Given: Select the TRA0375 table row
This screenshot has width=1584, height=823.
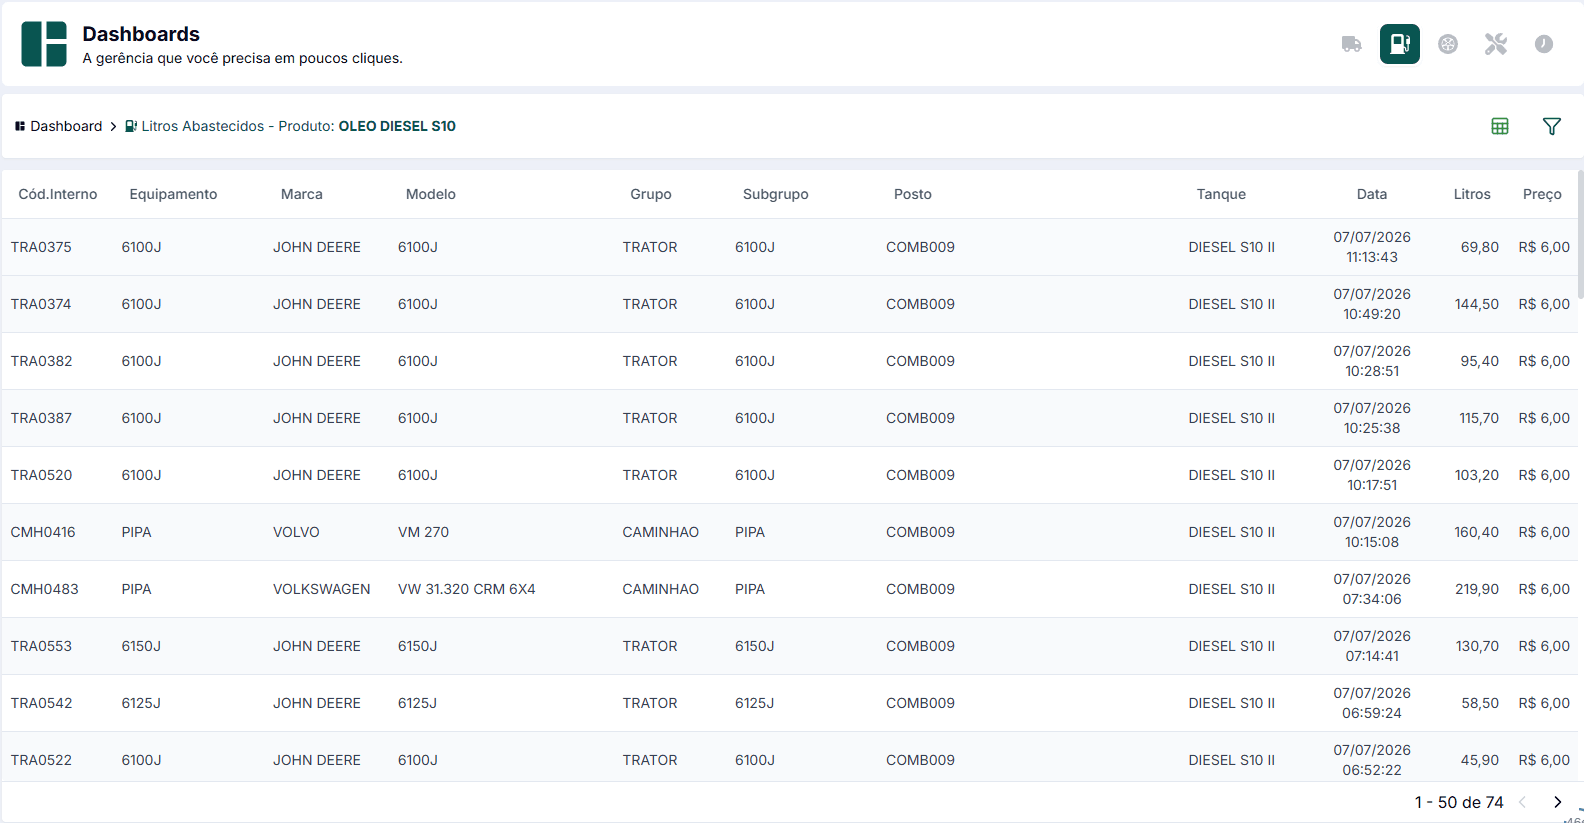Looking at the screenshot, I should tap(790, 247).
